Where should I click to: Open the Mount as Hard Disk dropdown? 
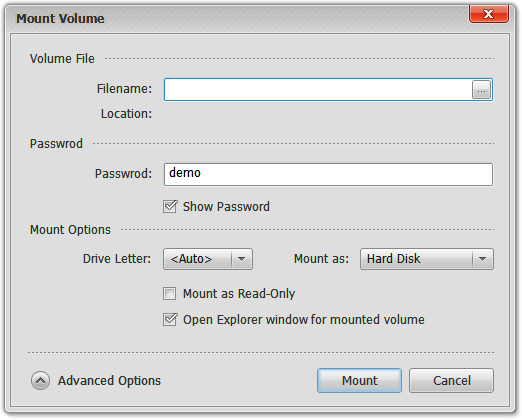pos(427,259)
